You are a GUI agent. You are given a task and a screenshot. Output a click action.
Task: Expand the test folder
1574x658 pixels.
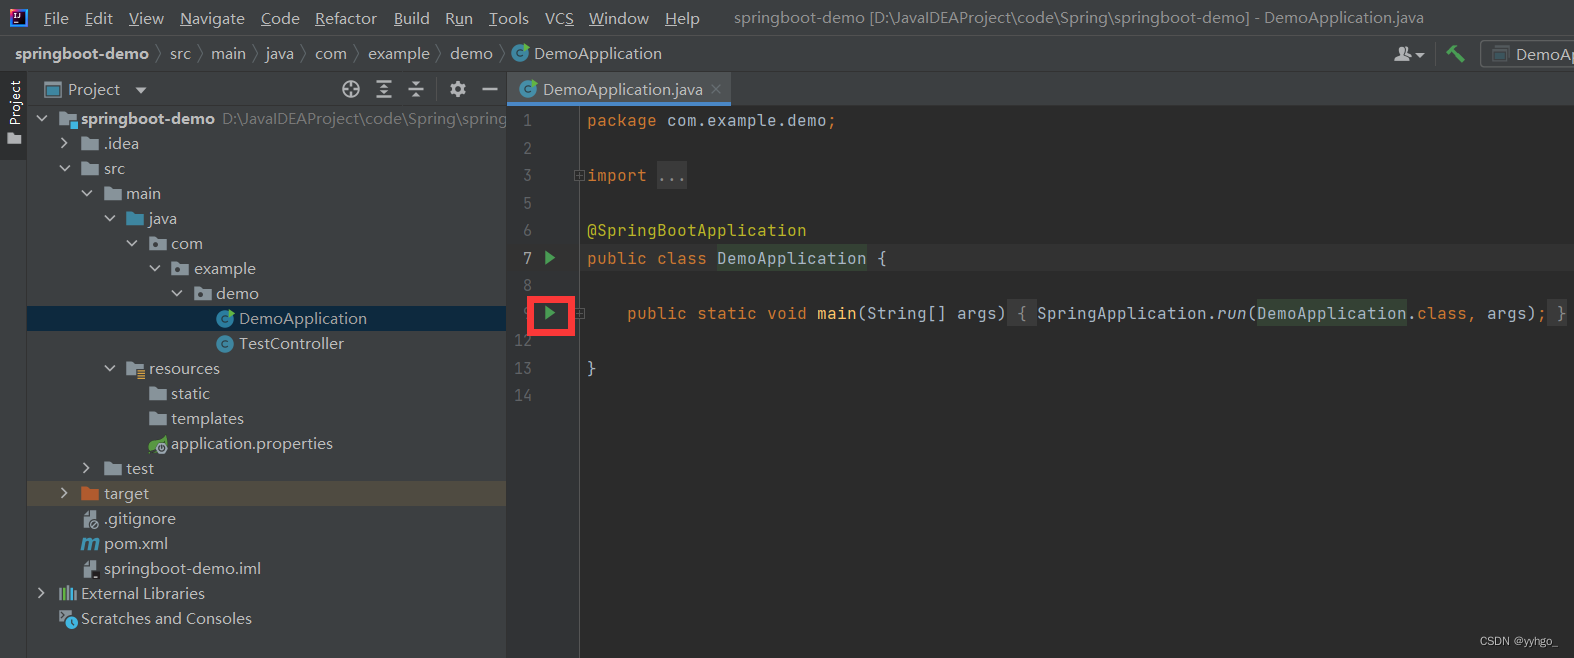pos(87,468)
